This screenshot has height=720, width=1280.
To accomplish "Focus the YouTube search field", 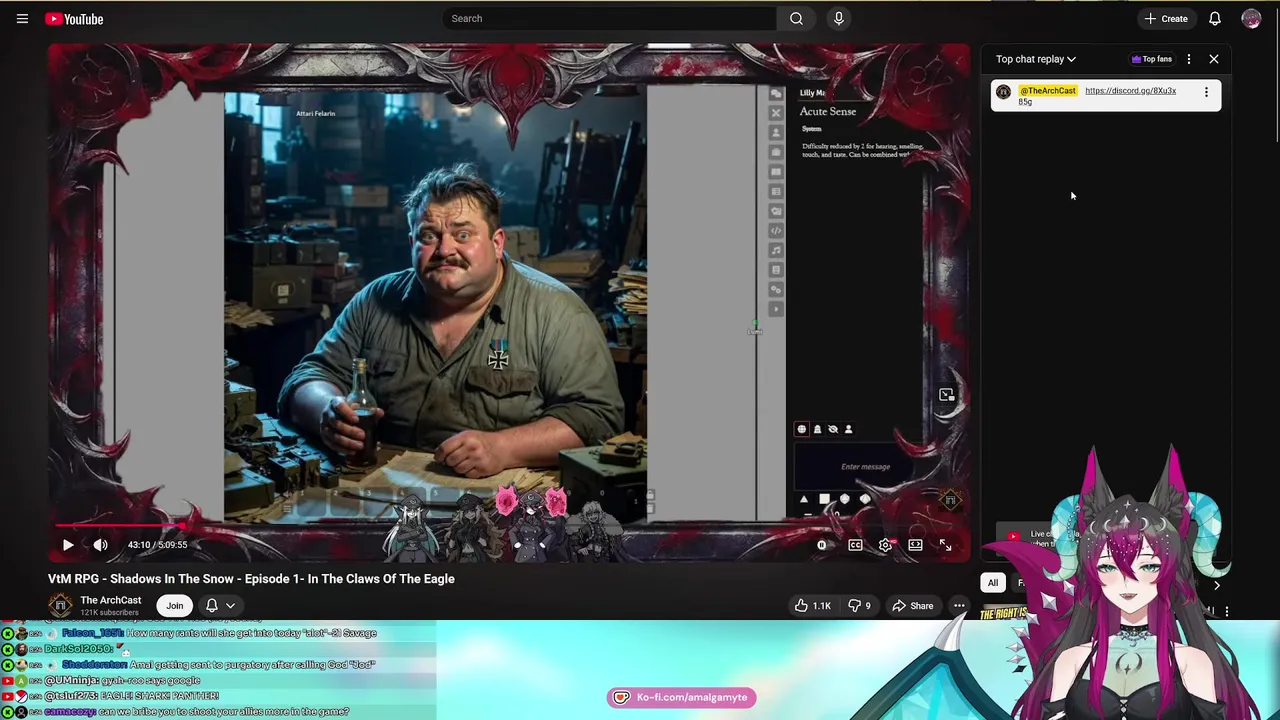I will (609, 18).
